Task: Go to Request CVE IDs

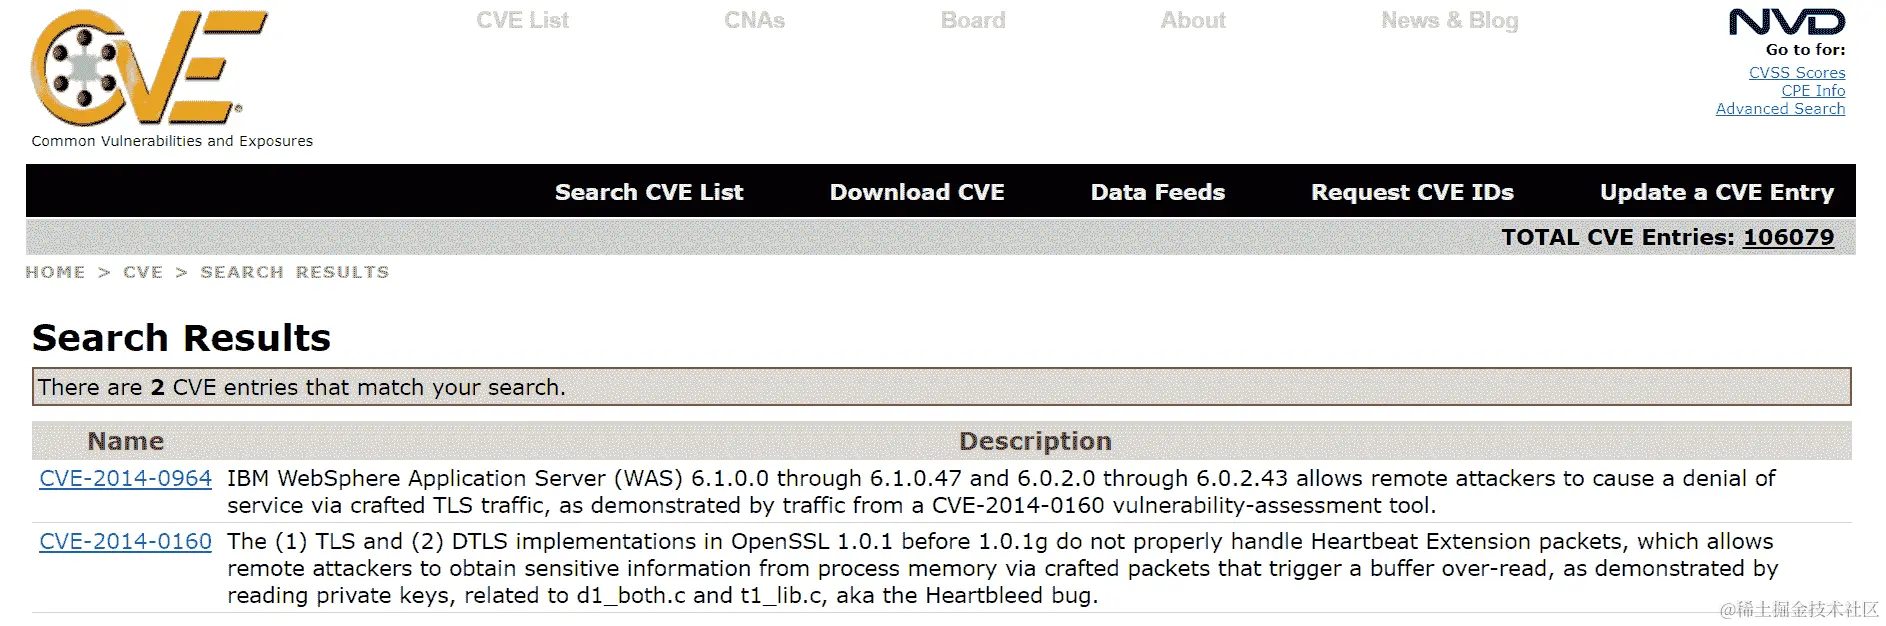Action: click(x=1412, y=192)
